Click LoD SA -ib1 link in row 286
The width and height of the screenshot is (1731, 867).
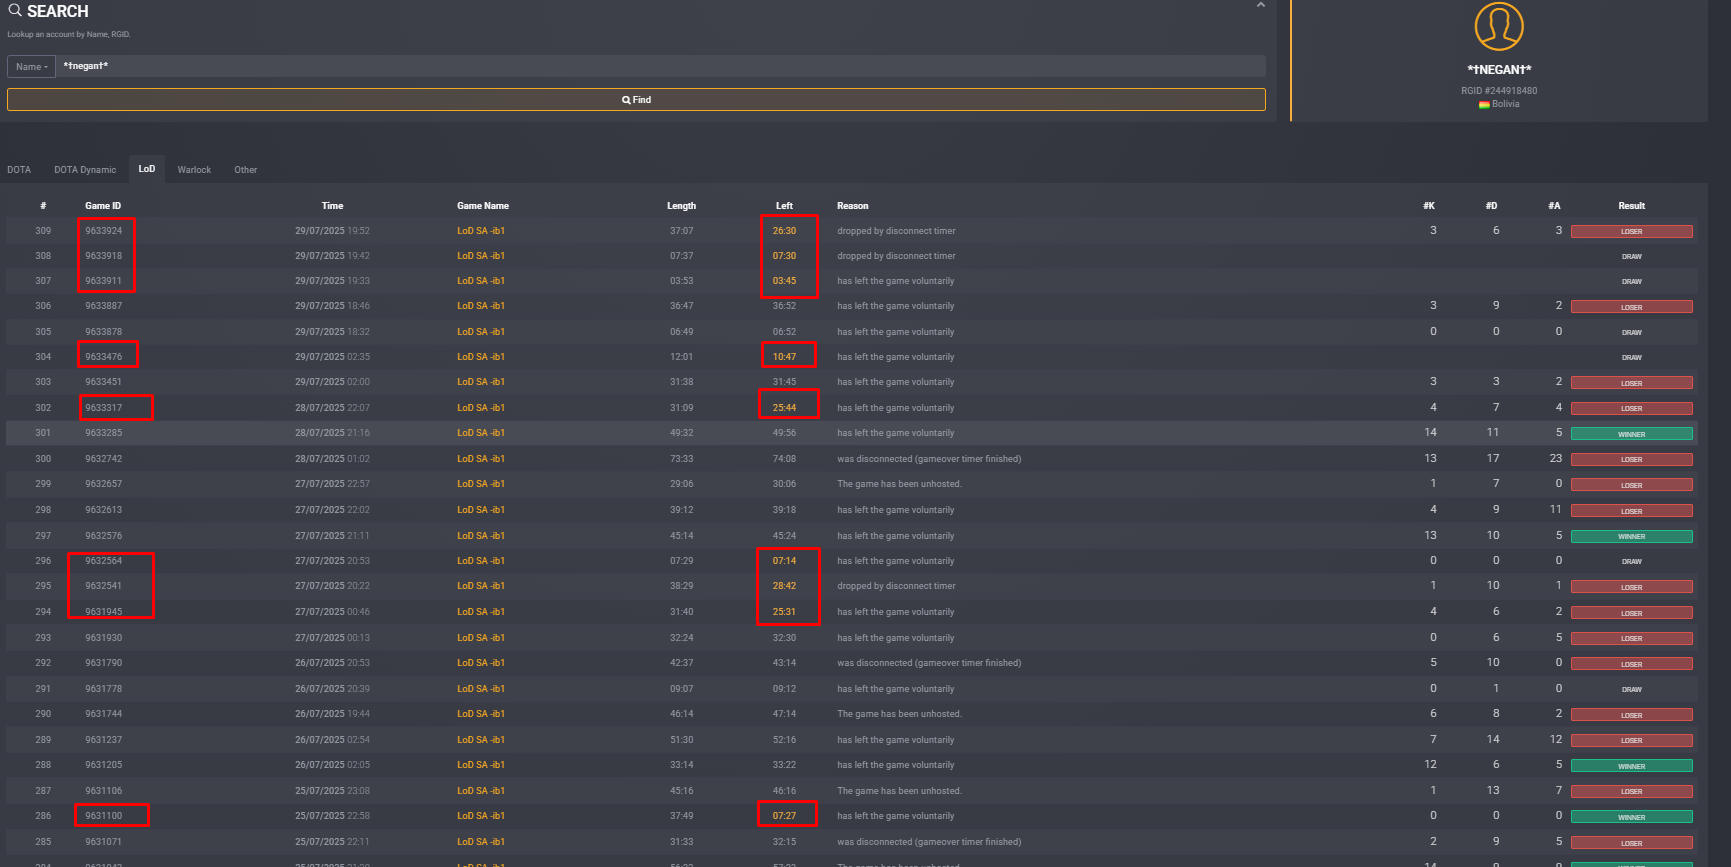coord(481,816)
